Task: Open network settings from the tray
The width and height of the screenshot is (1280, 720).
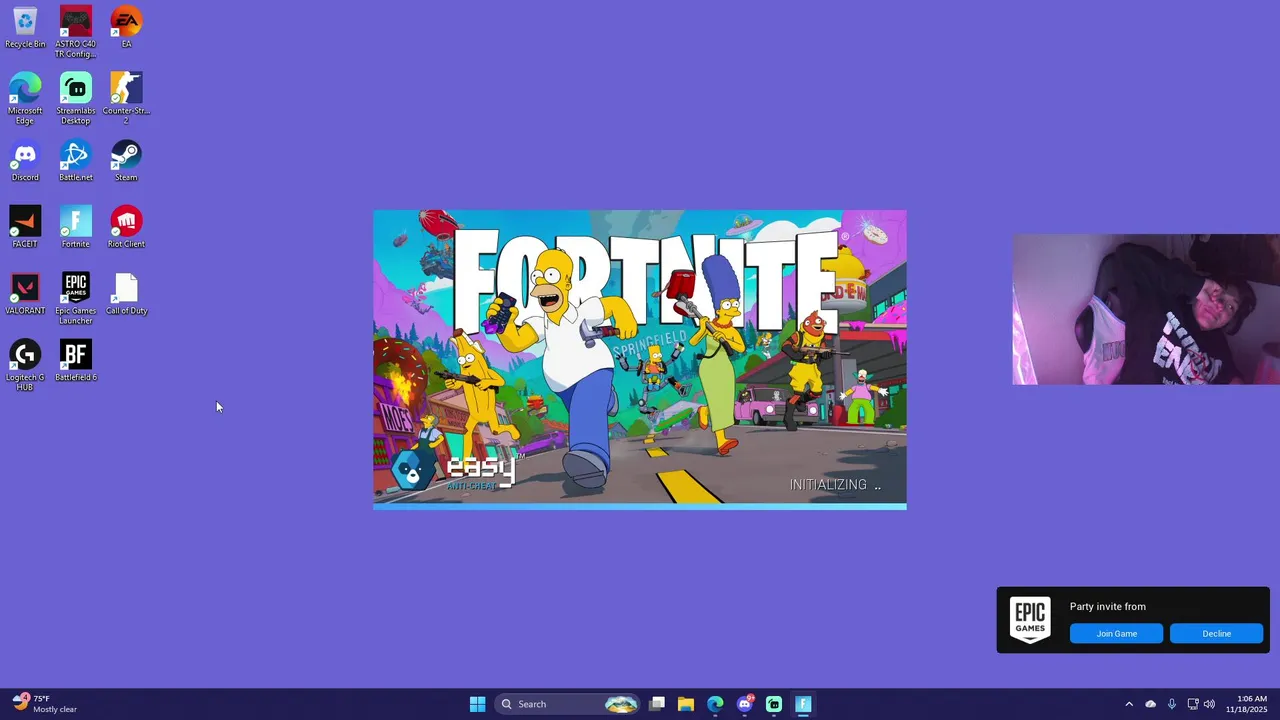Action: point(1192,704)
